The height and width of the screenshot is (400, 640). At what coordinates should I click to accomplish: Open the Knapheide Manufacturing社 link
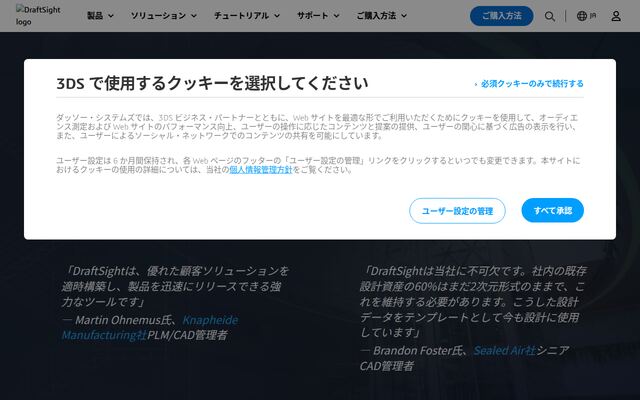tap(150, 327)
